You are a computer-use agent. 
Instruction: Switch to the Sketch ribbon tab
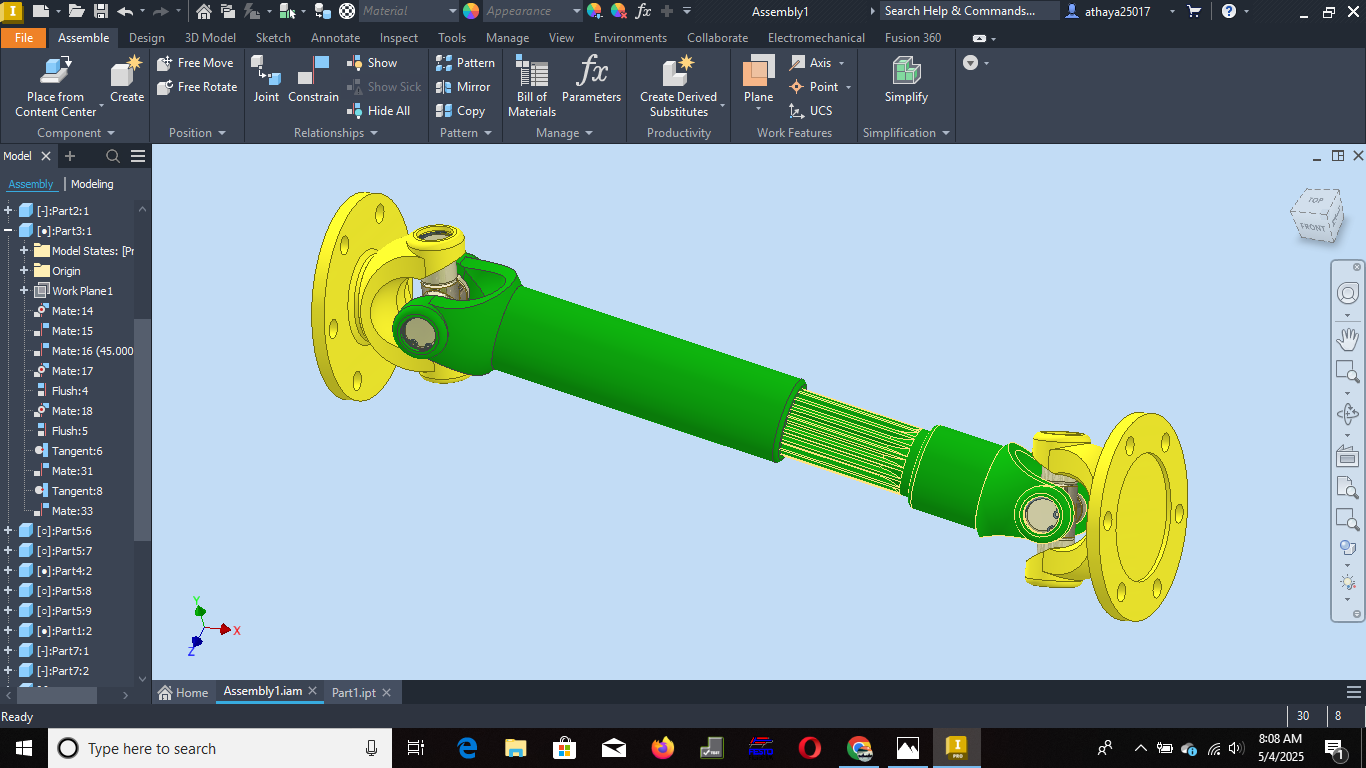273,38
